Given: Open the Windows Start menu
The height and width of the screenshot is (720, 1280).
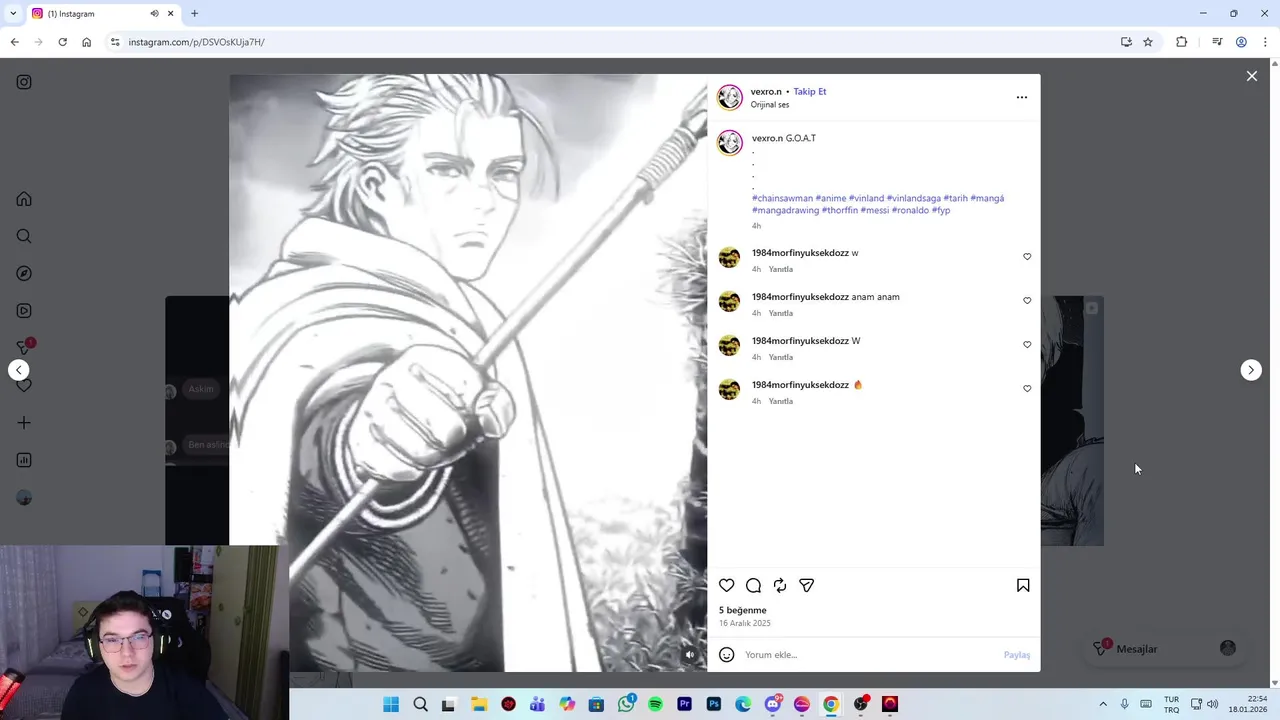Looking at the screenshot, I should 391,704.
